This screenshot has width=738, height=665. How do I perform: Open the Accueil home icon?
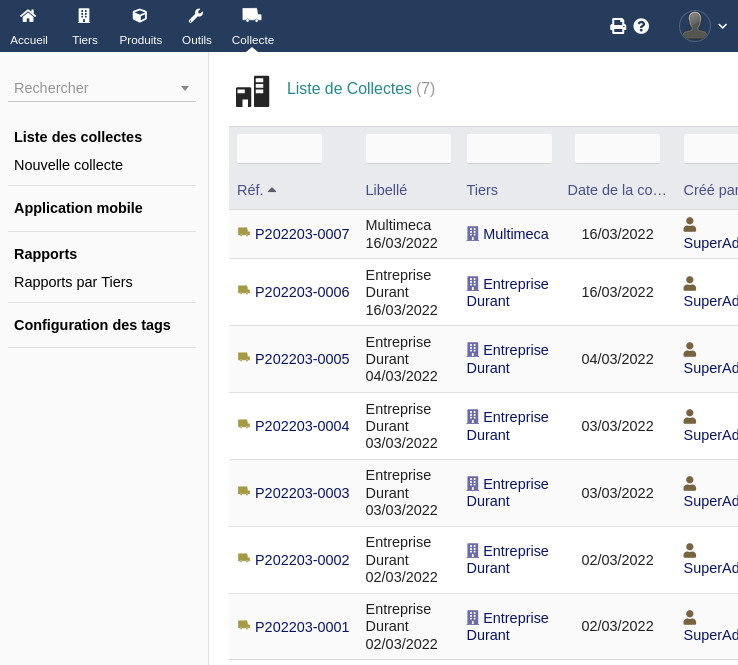click(29, 16)
